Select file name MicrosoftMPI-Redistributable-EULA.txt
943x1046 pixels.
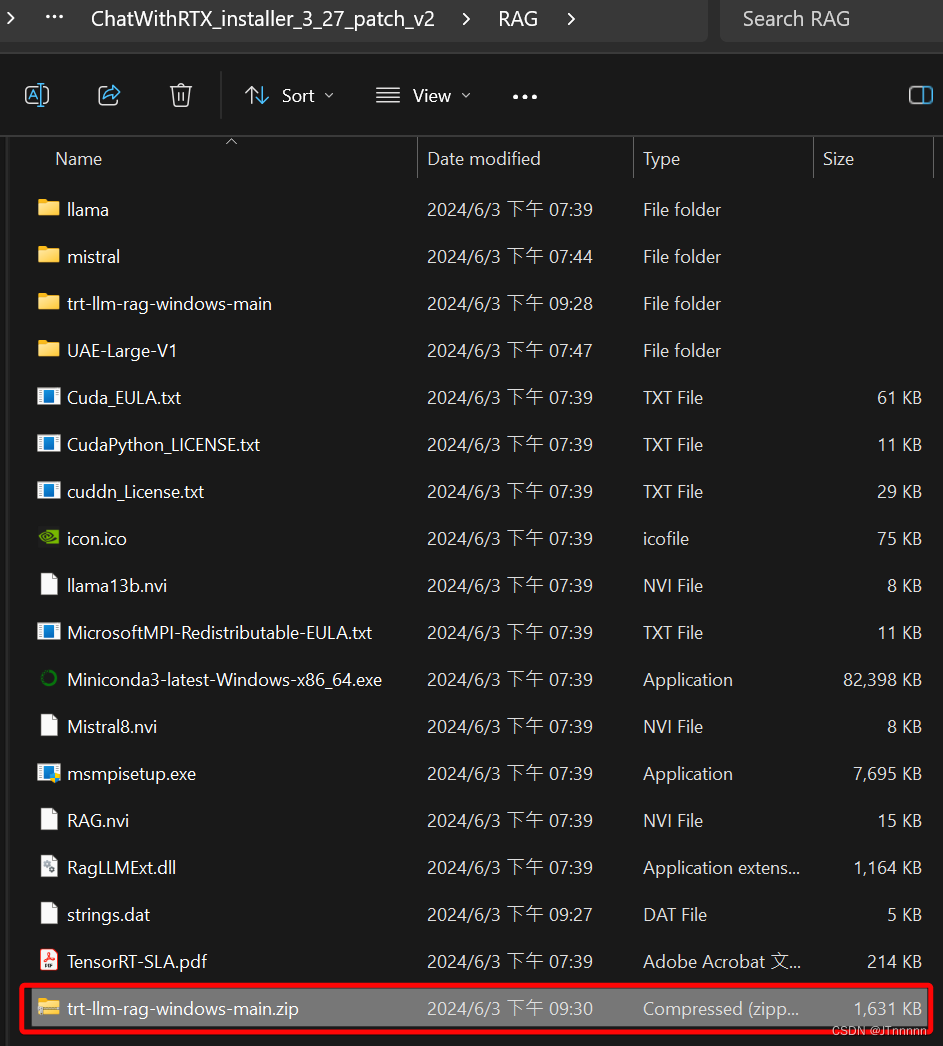[x=219, y=632]
